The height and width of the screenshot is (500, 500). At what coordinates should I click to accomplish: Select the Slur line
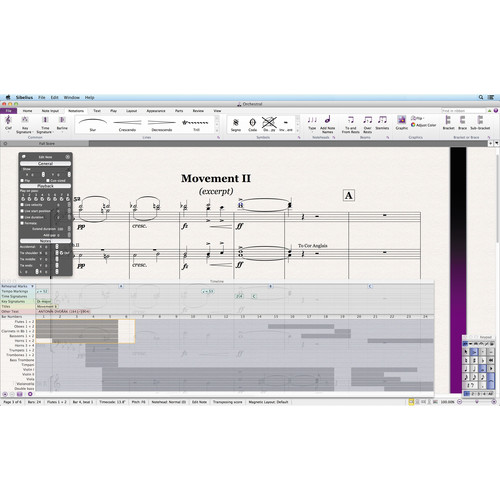pyautogui.click(x=93, y=124)
